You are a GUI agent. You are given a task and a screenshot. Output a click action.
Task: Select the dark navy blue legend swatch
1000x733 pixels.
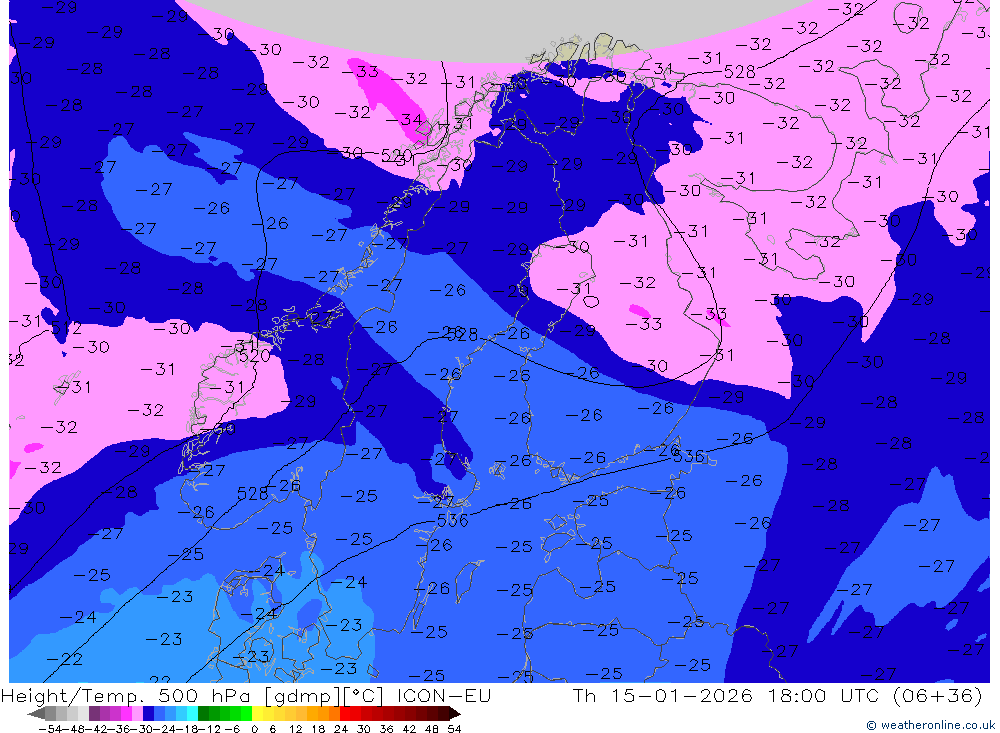(148, 713)
